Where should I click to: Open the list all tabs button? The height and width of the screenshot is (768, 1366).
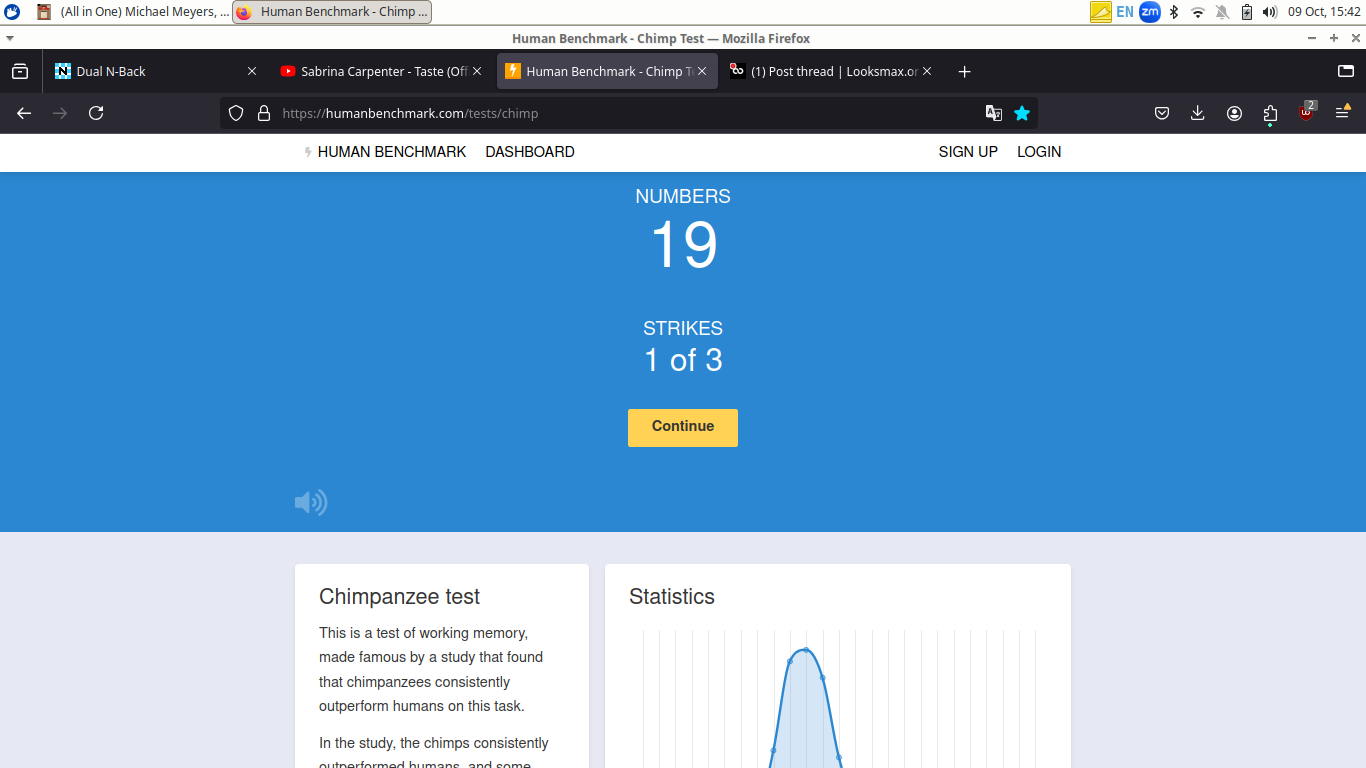click(1345, 71)
